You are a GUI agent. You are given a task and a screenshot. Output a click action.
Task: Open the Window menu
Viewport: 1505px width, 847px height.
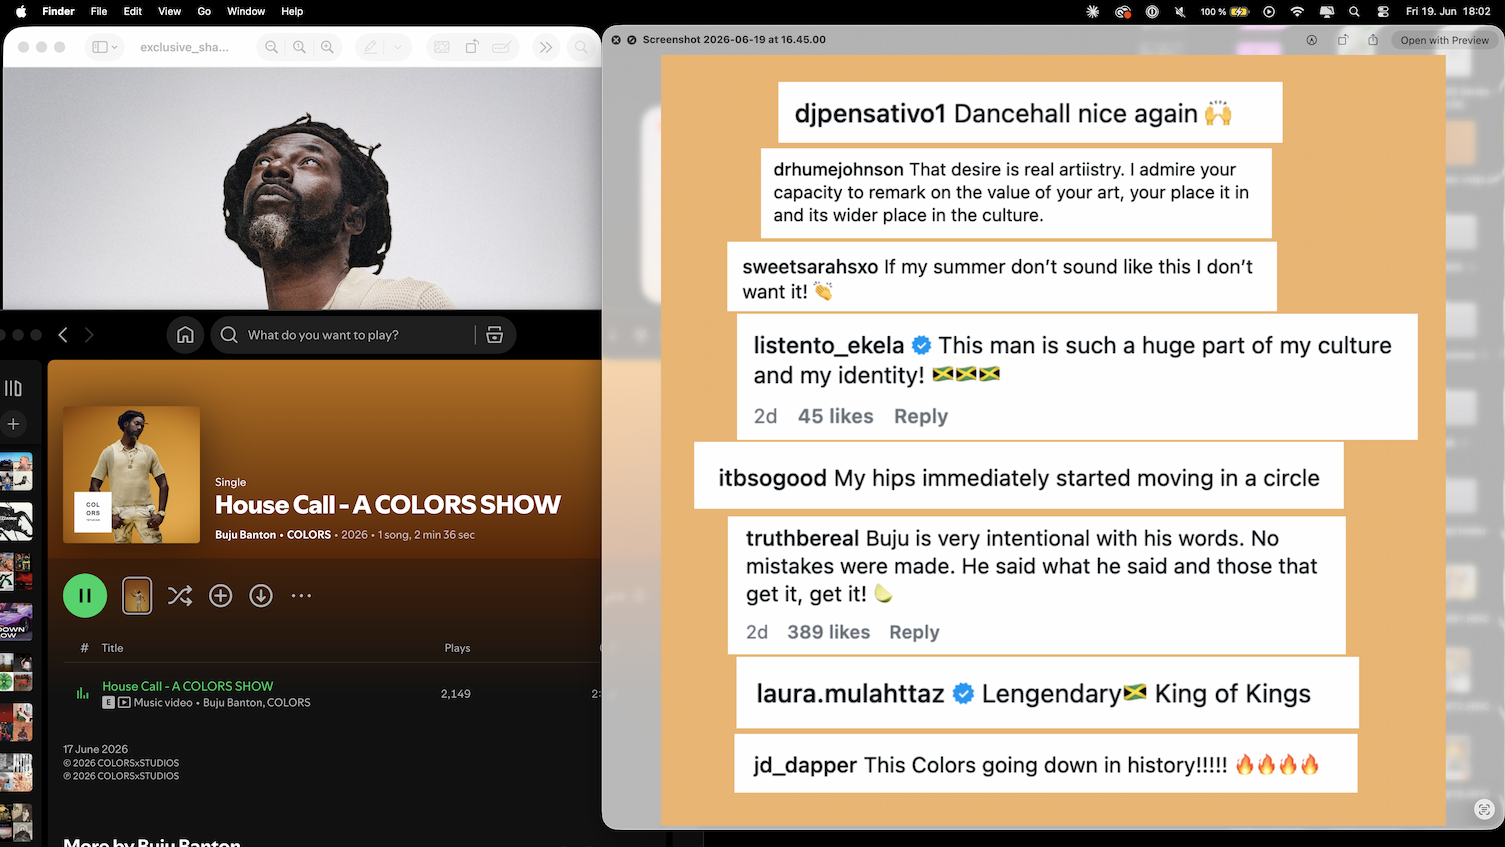[246, 11]
